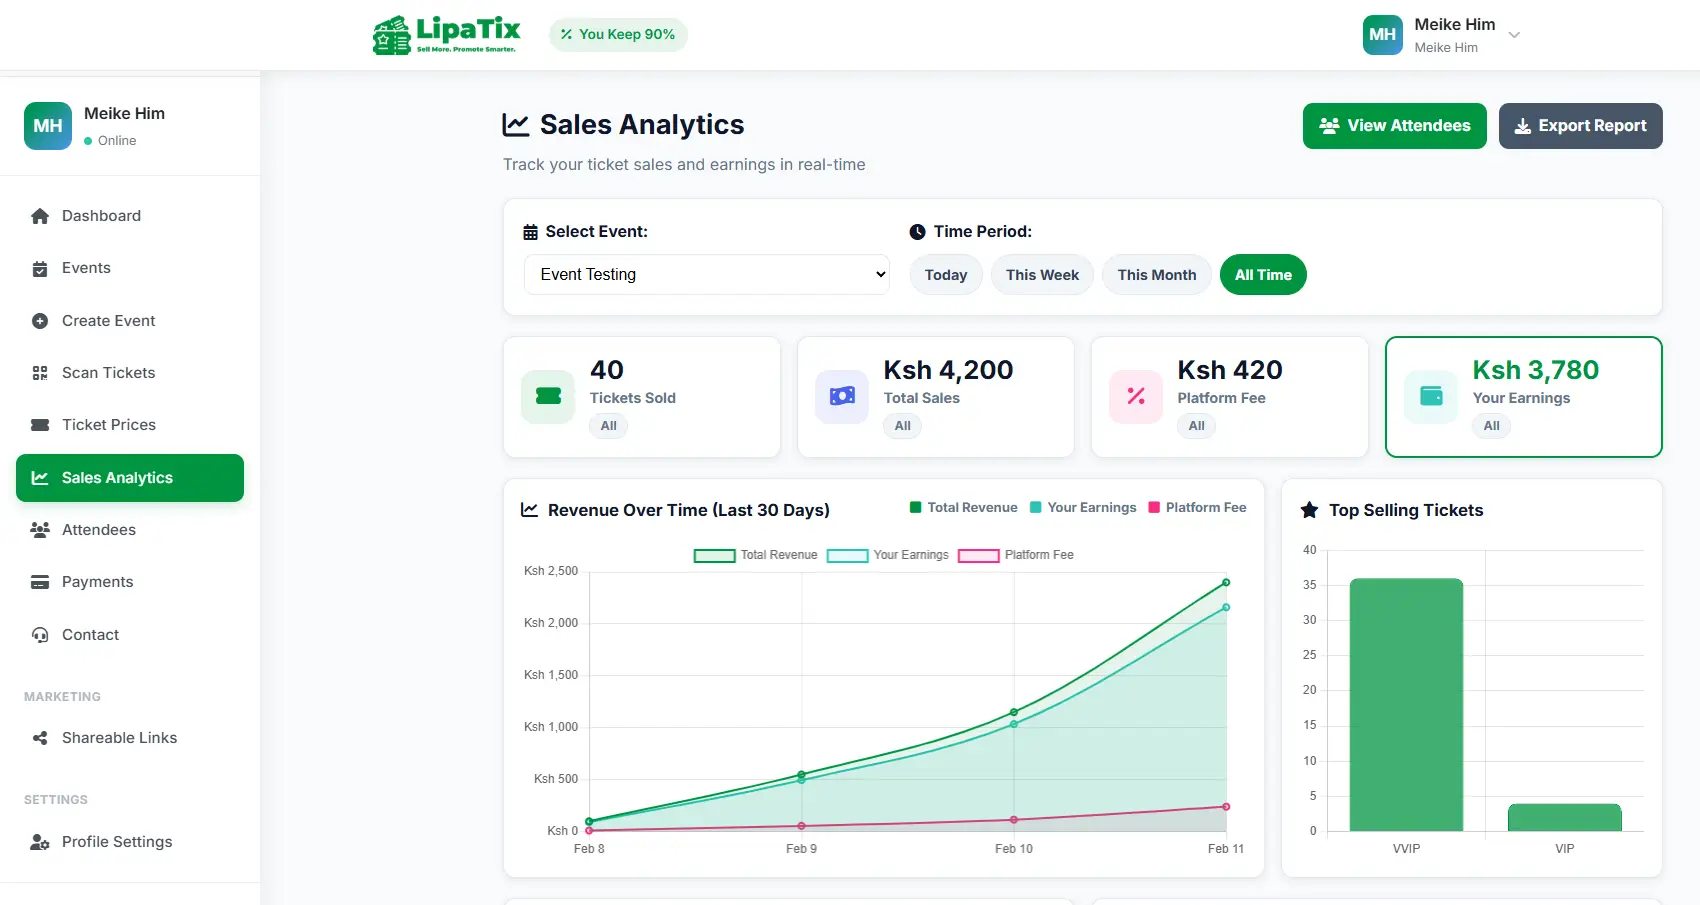Screen dimensions: 1700x905
Task: Click the Ksh 3,780 Your Earnings card
Action: tap(1524, 397)
